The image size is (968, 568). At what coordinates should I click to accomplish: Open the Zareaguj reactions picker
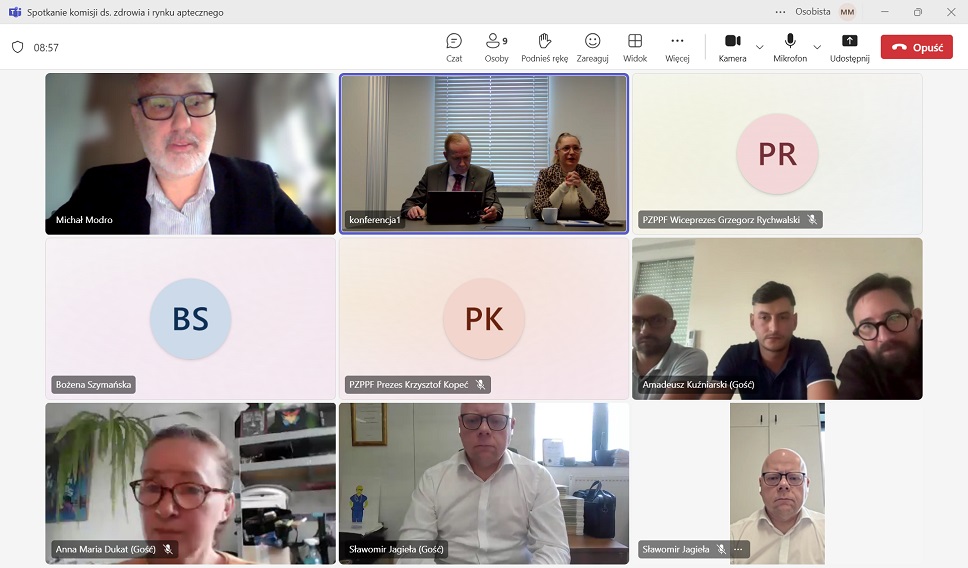point(592,46)
